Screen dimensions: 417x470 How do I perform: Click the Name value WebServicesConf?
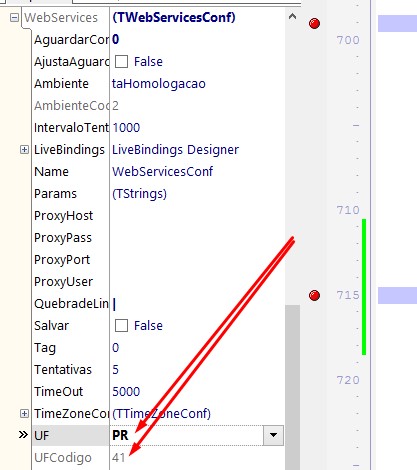[x=162, y=172]
